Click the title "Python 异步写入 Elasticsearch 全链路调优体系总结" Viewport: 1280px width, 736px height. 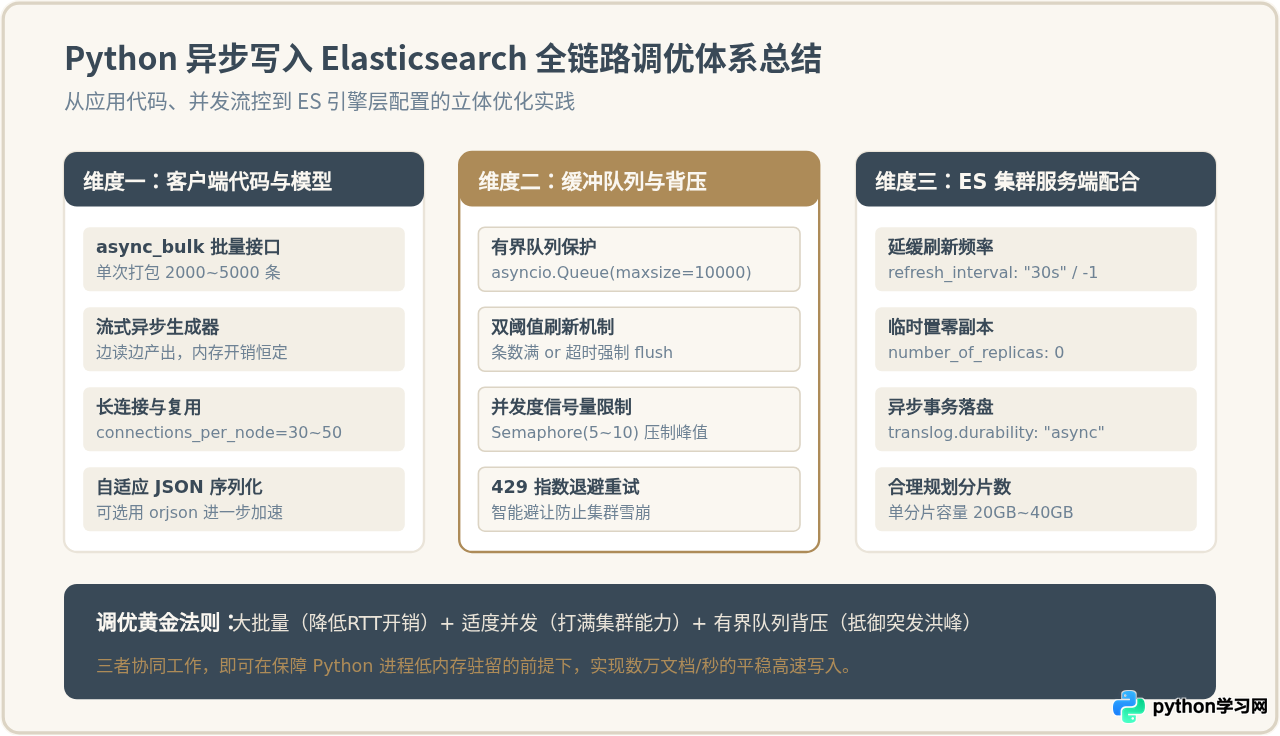443,59
